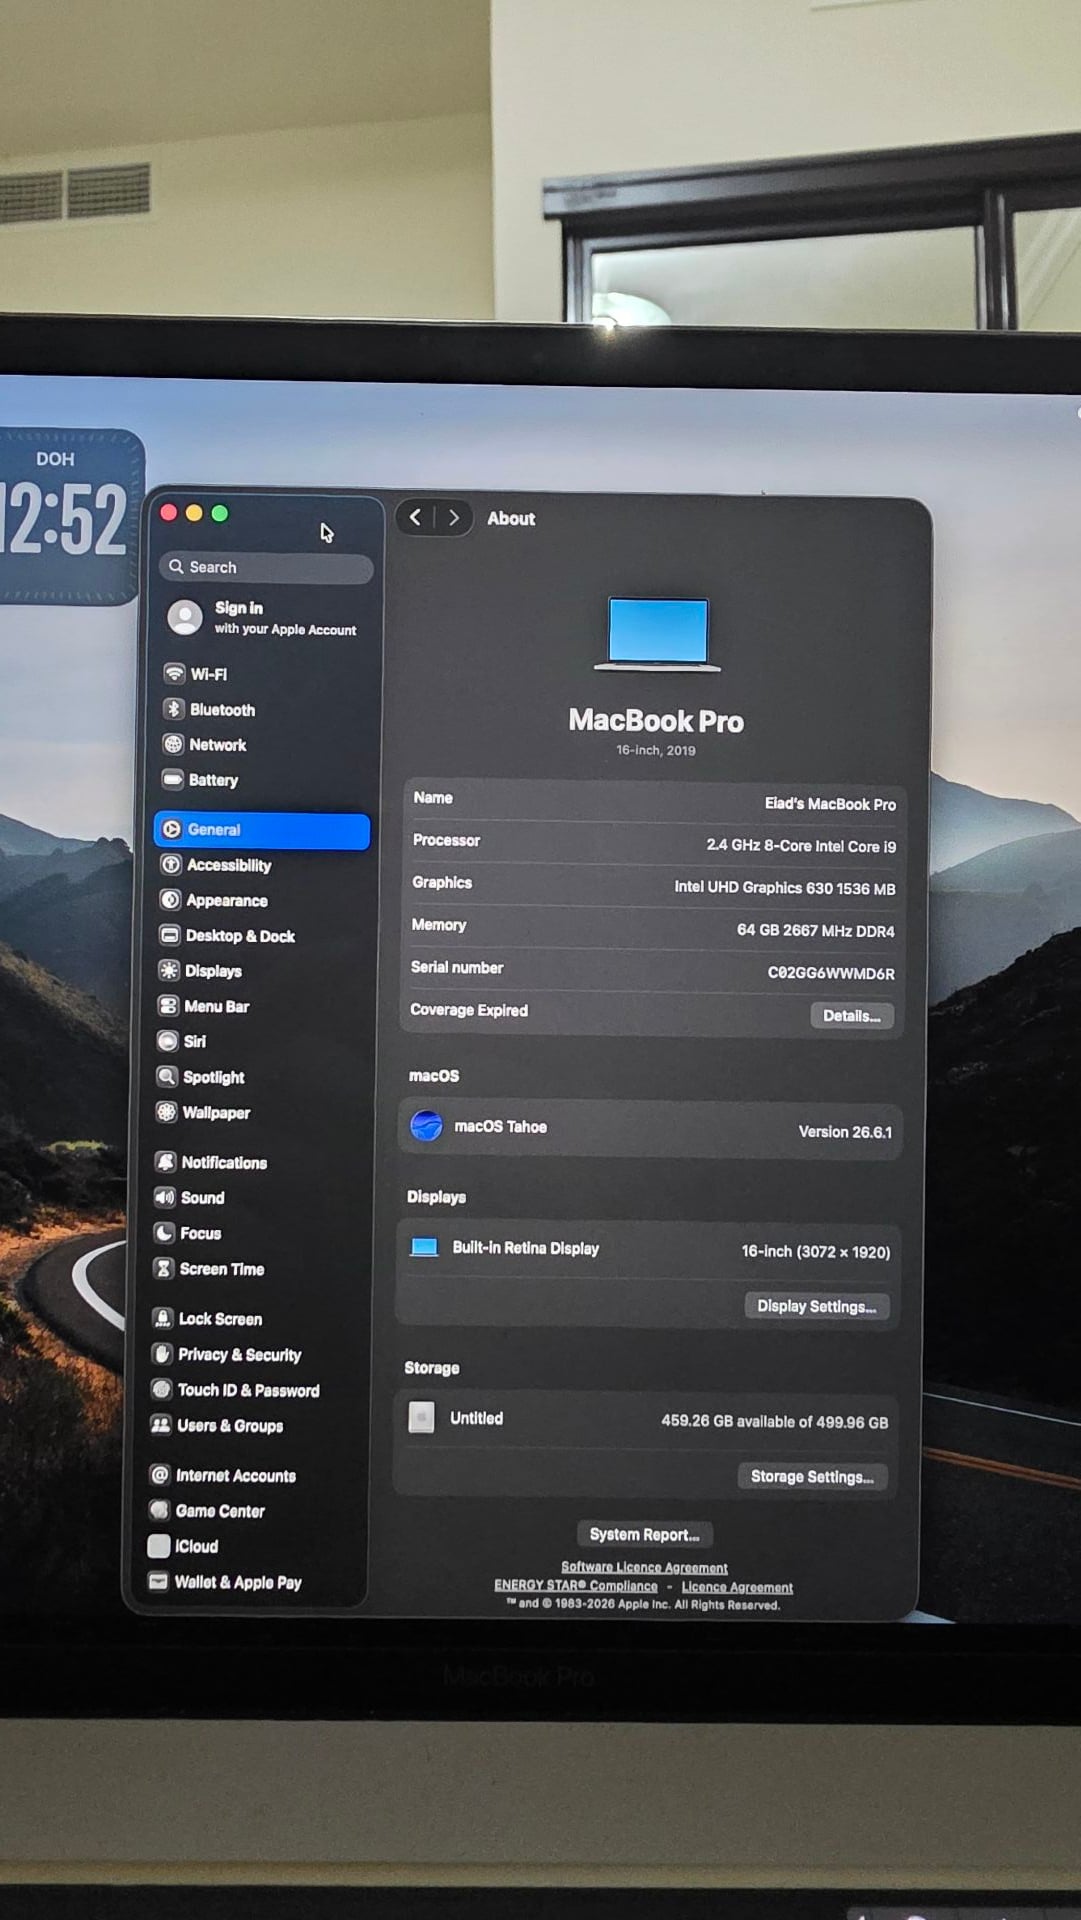The height and width of the screenshot is (1920, 1081).
Task: Open Game Center icon
Action: click(159, 1510)
